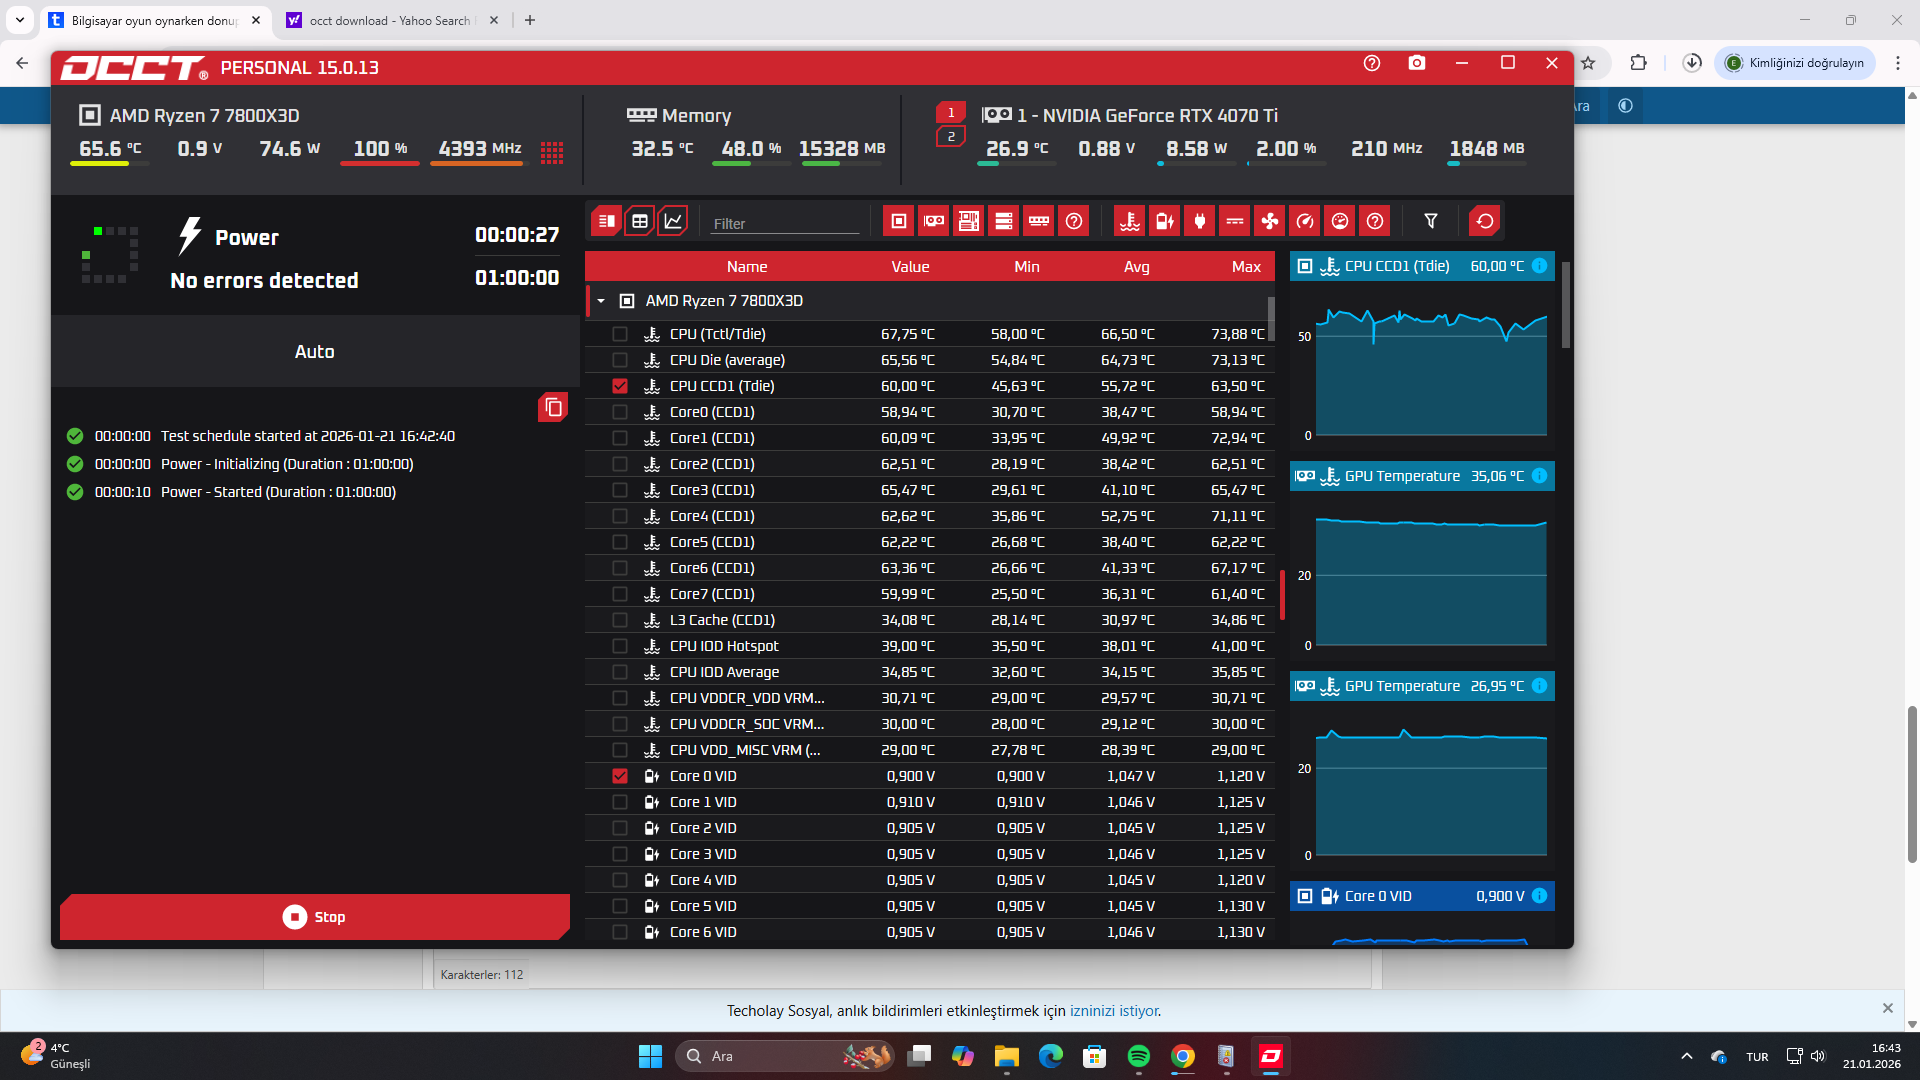The height and width of the screenshot is (1080, 1920).
Task: Click the graph panel vertical scrollbar
Action: pos(1565,305)
